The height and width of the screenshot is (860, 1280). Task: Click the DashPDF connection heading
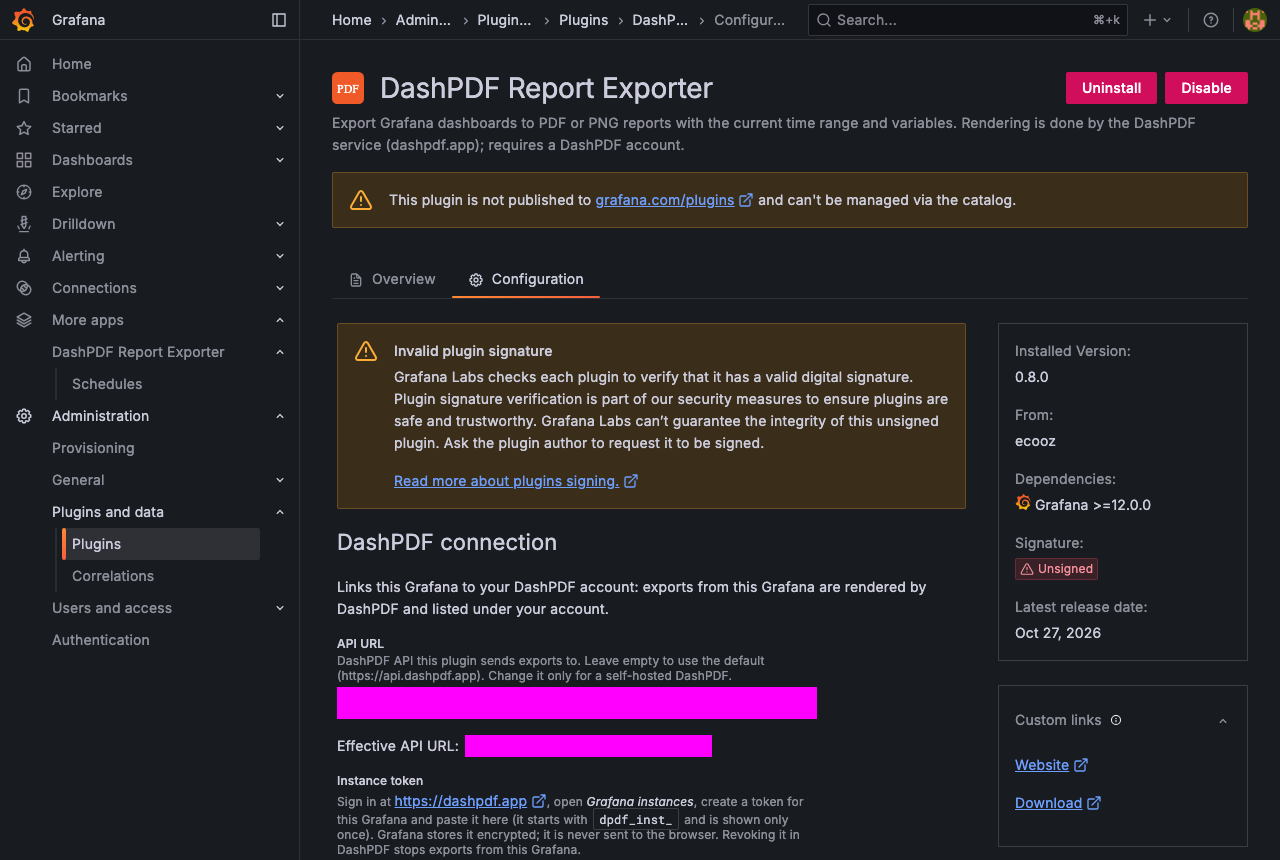447,543
